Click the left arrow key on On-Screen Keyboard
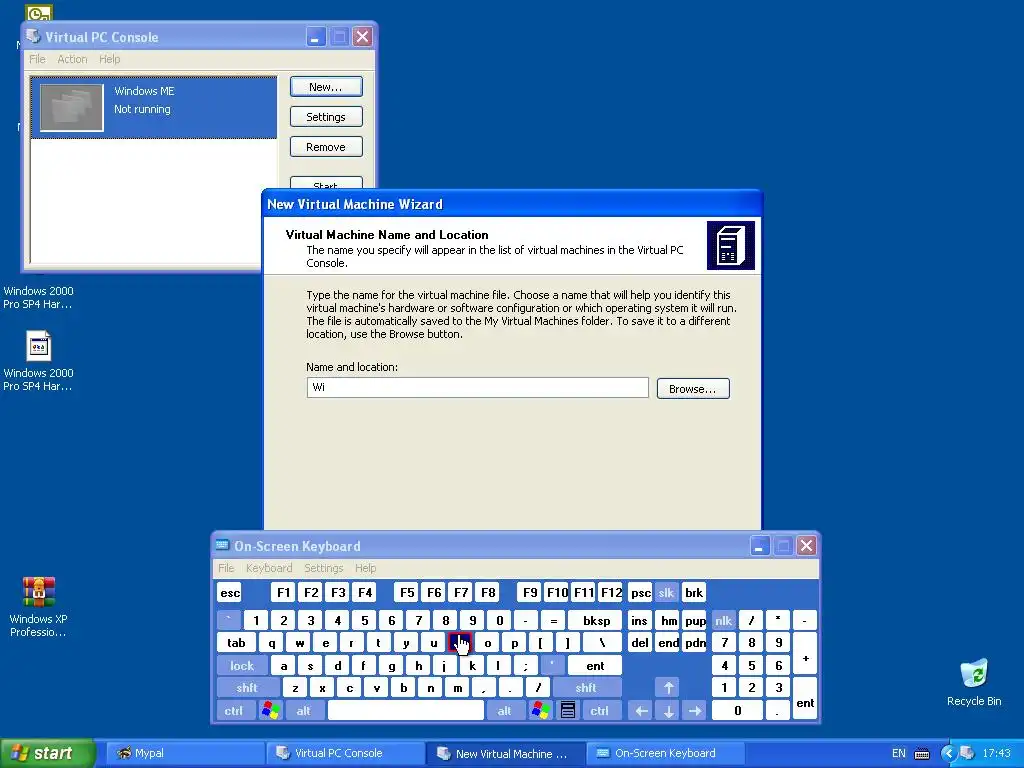Image resolution: width=1024 pixels, height=768 pixels. (x=641, y=711)
